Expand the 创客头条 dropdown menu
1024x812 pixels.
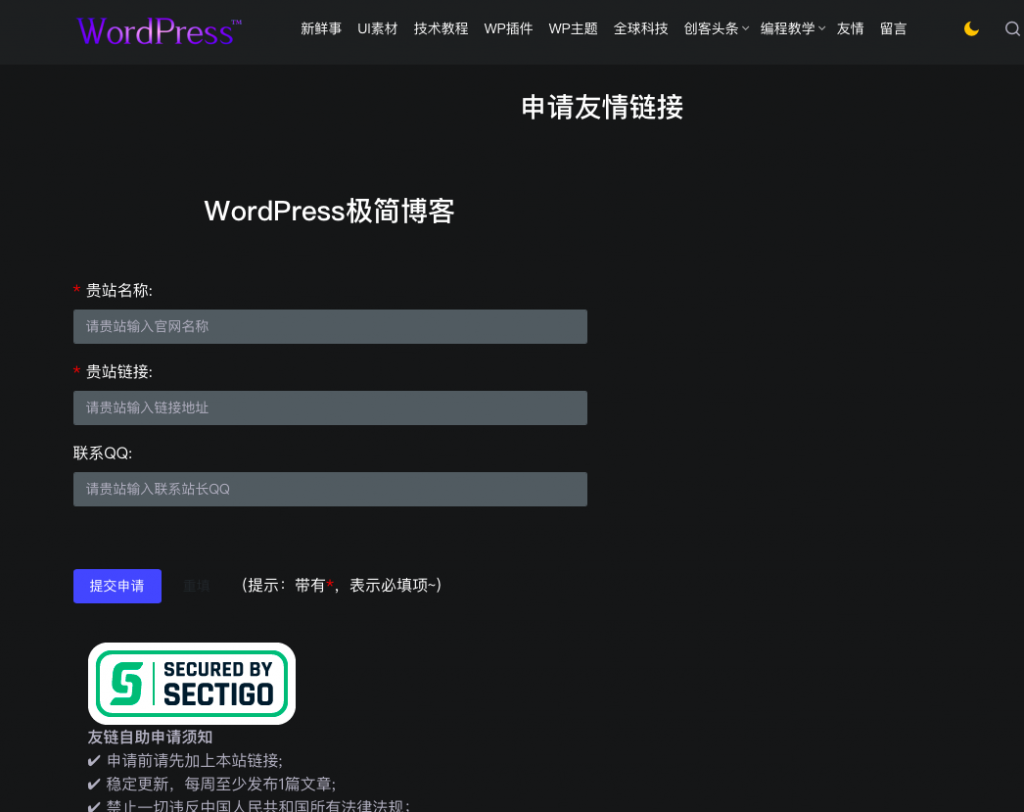point(716,29)
